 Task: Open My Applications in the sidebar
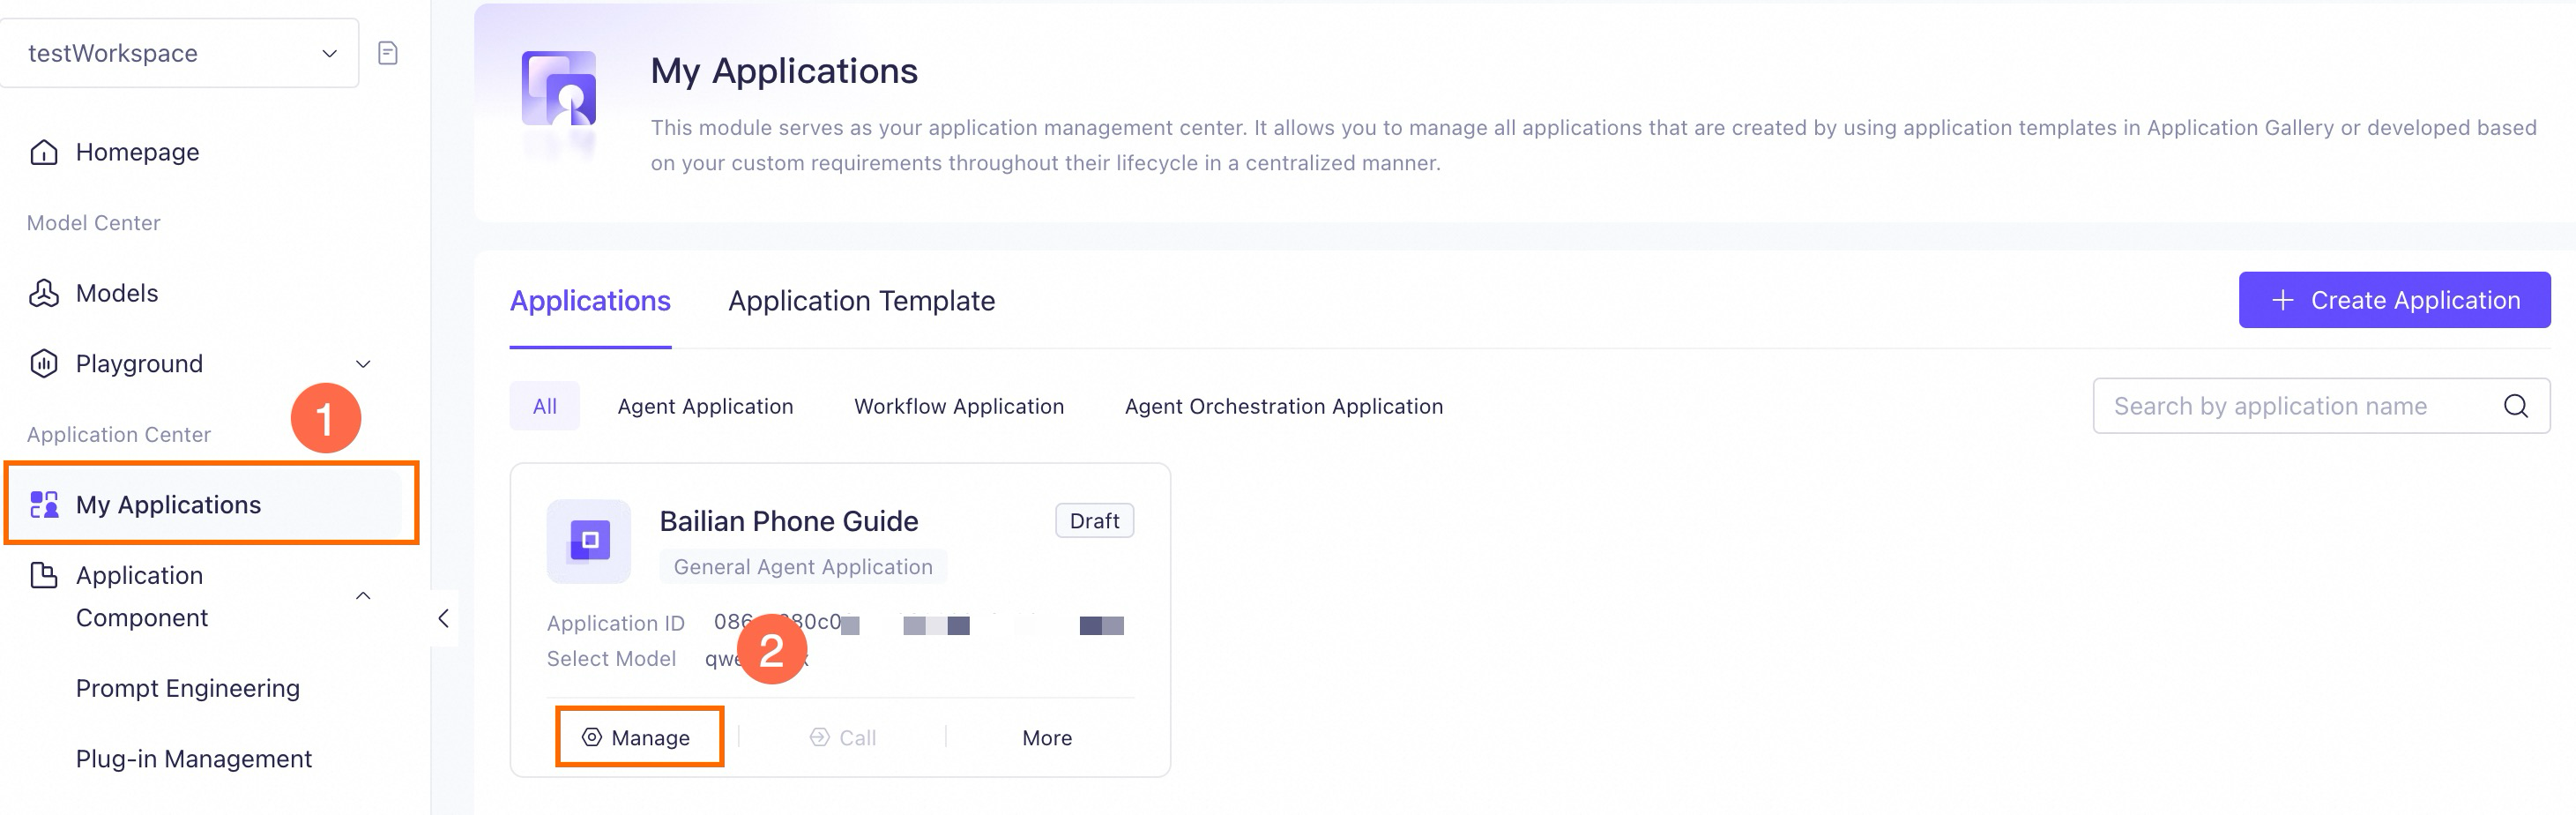pos(168,504)
